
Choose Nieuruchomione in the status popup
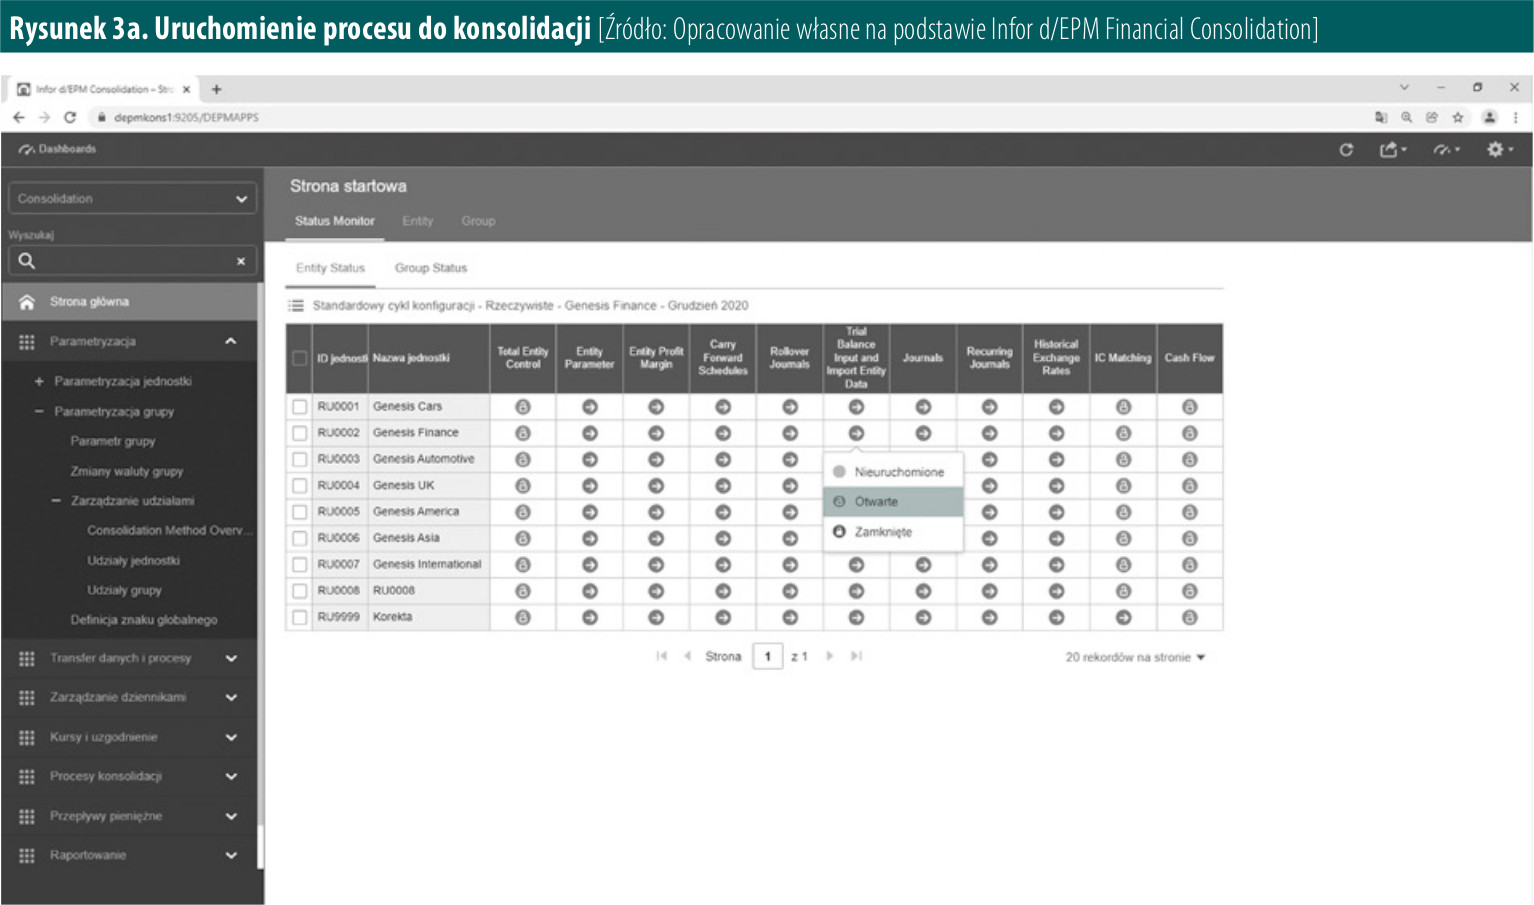(893, 472)
